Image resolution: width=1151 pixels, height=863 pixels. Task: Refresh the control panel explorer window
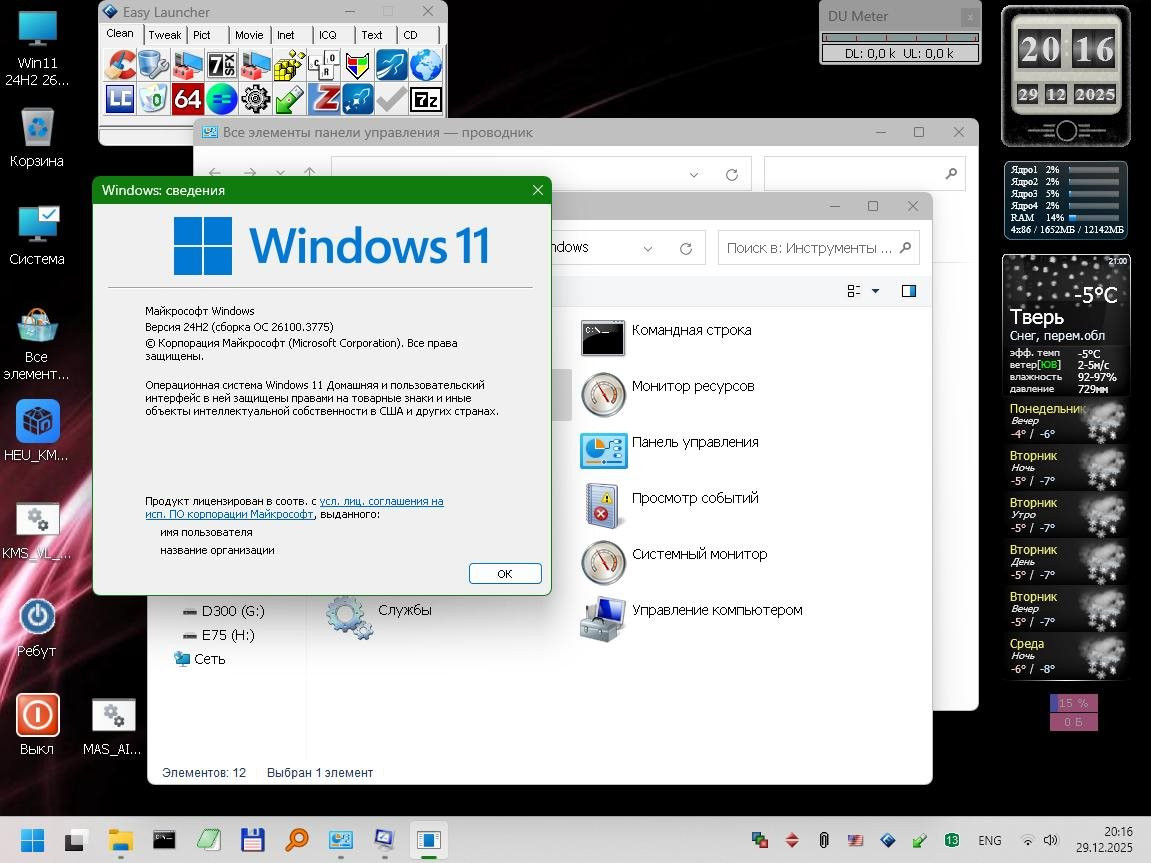pos(732,175)
